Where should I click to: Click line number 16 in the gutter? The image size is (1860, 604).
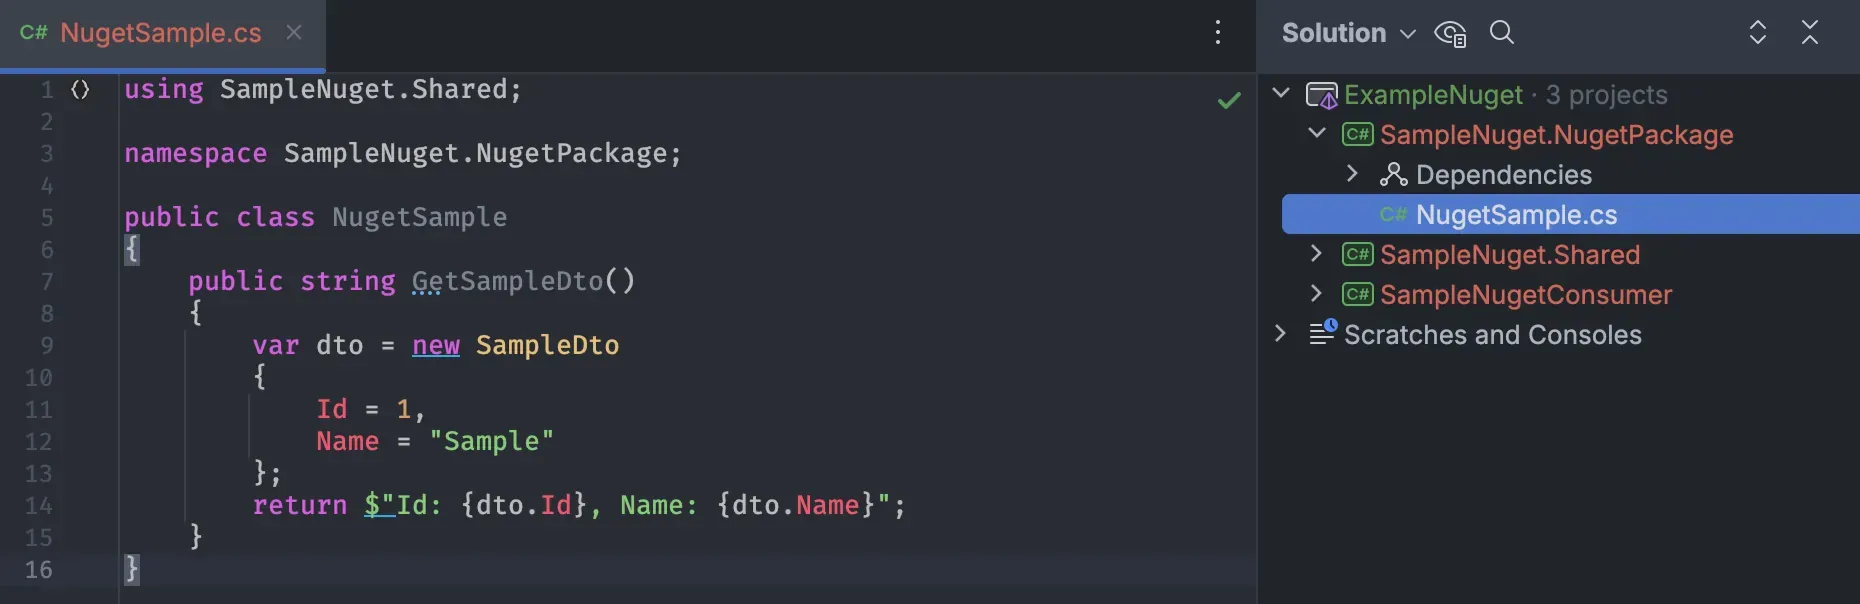click(39, 570)
